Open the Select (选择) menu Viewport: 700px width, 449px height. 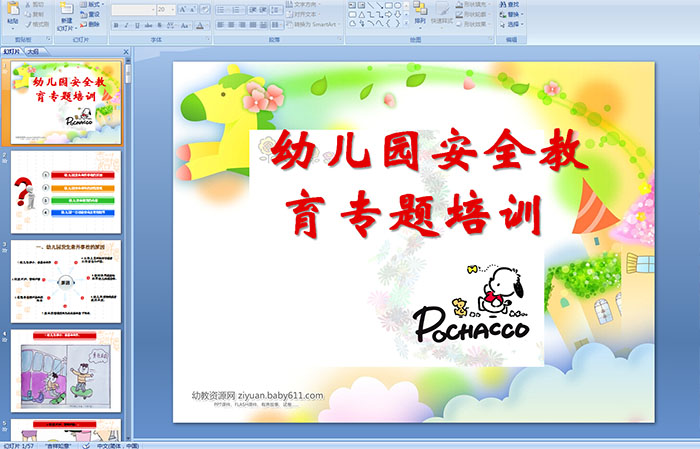511,24
